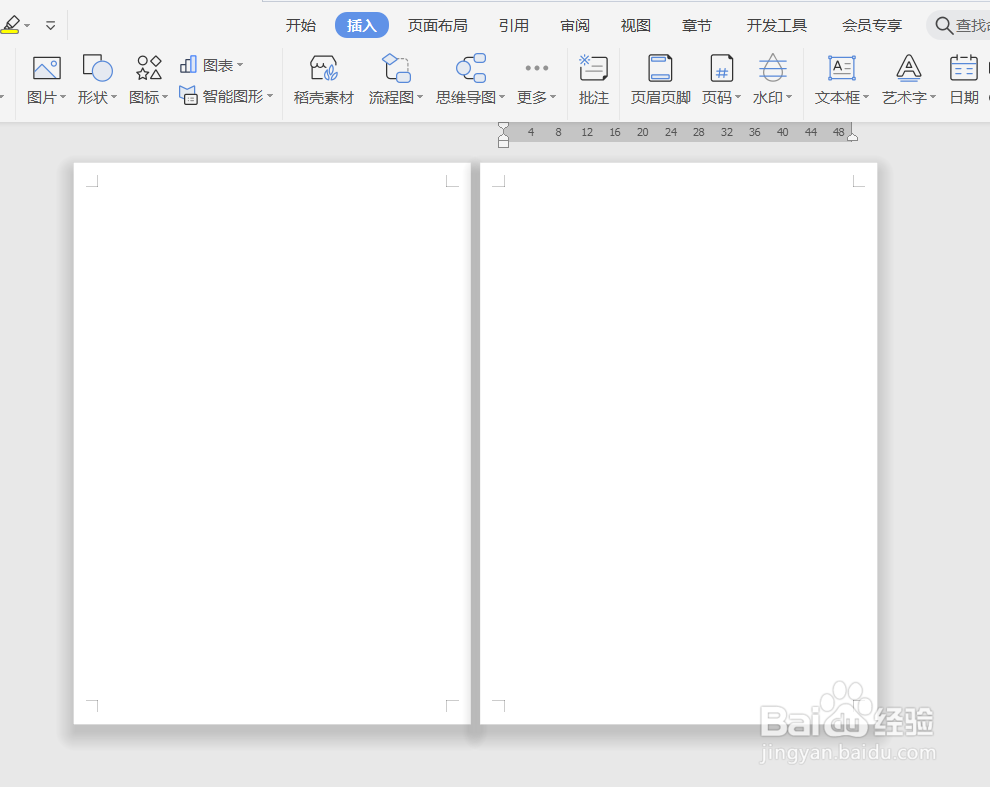This screenshot has width=990, height=787.
Task: Click the Flowchart (流程图) icon
Action: 396,68
